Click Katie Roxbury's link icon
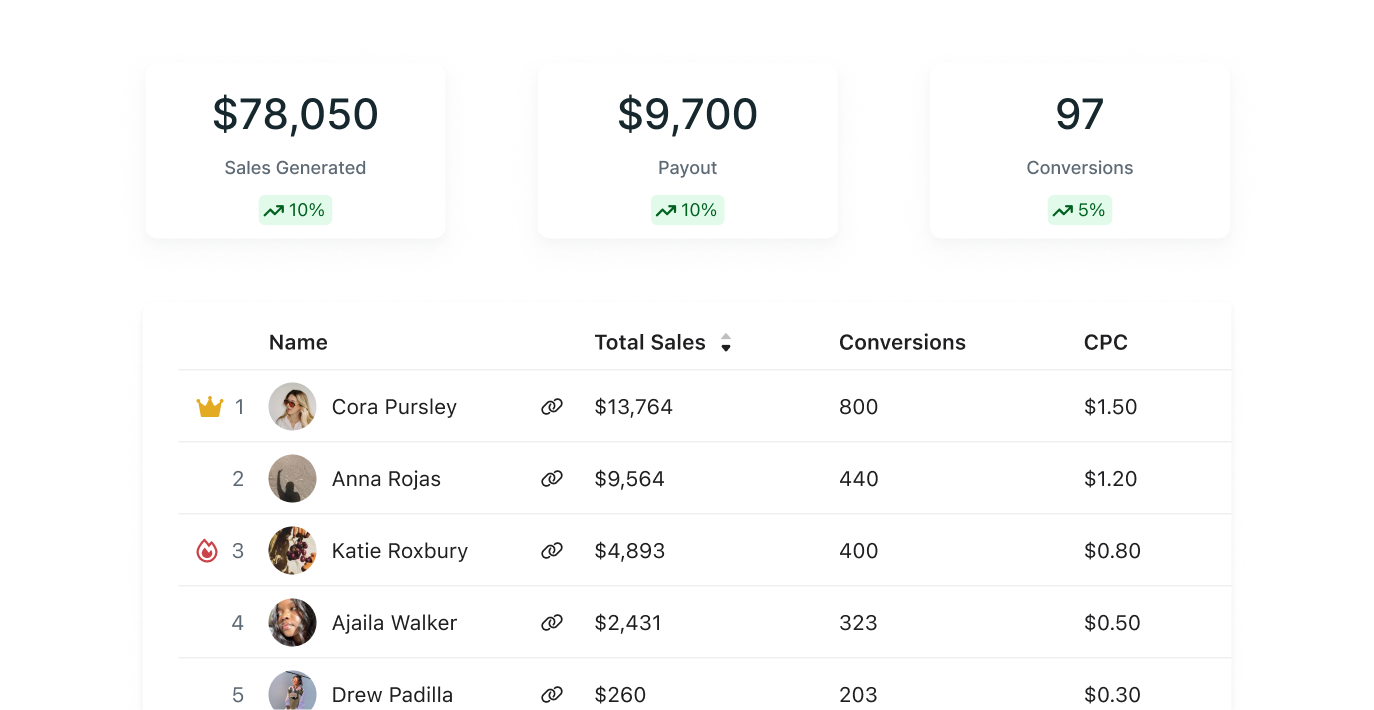The height and width of the screenshot is (710, 1374). tap(552, 551)
